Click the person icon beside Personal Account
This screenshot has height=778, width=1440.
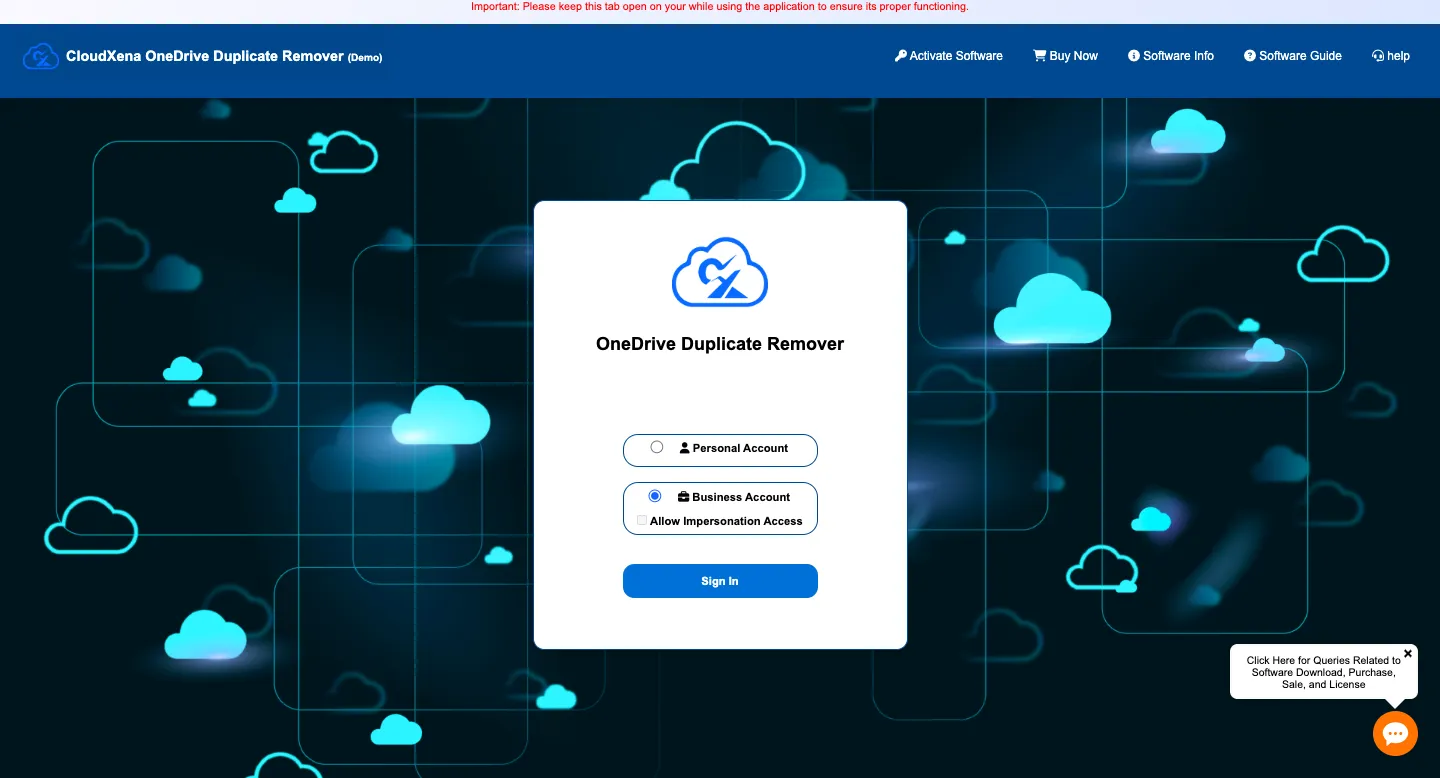(x=685, y=448)
